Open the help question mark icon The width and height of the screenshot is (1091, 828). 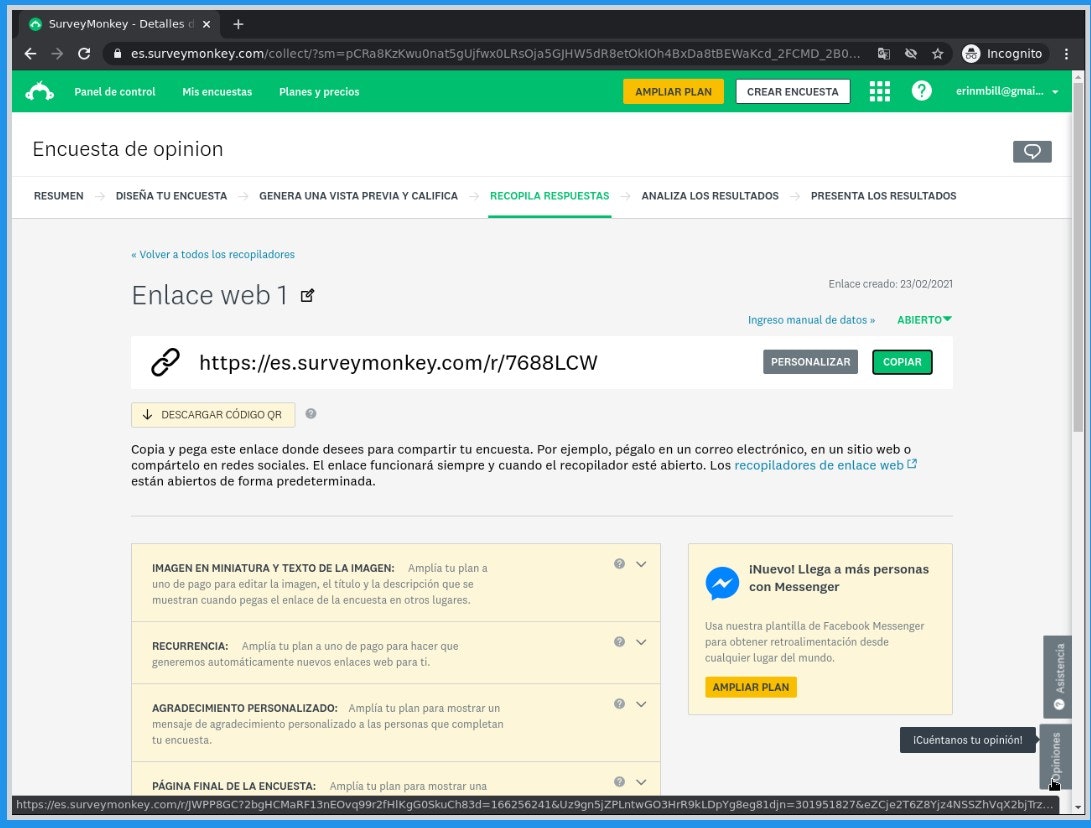(x=921, y=90)
